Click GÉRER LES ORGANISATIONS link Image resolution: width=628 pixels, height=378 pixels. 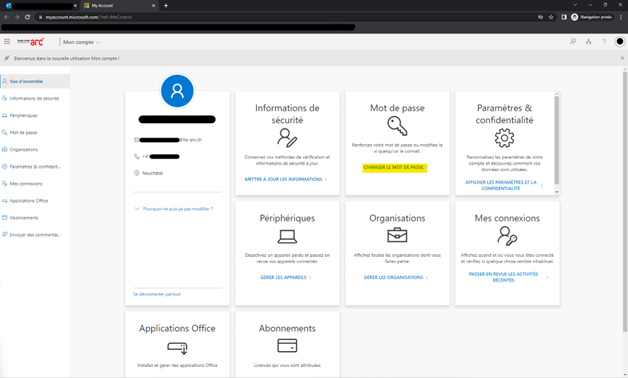point(396,277)
